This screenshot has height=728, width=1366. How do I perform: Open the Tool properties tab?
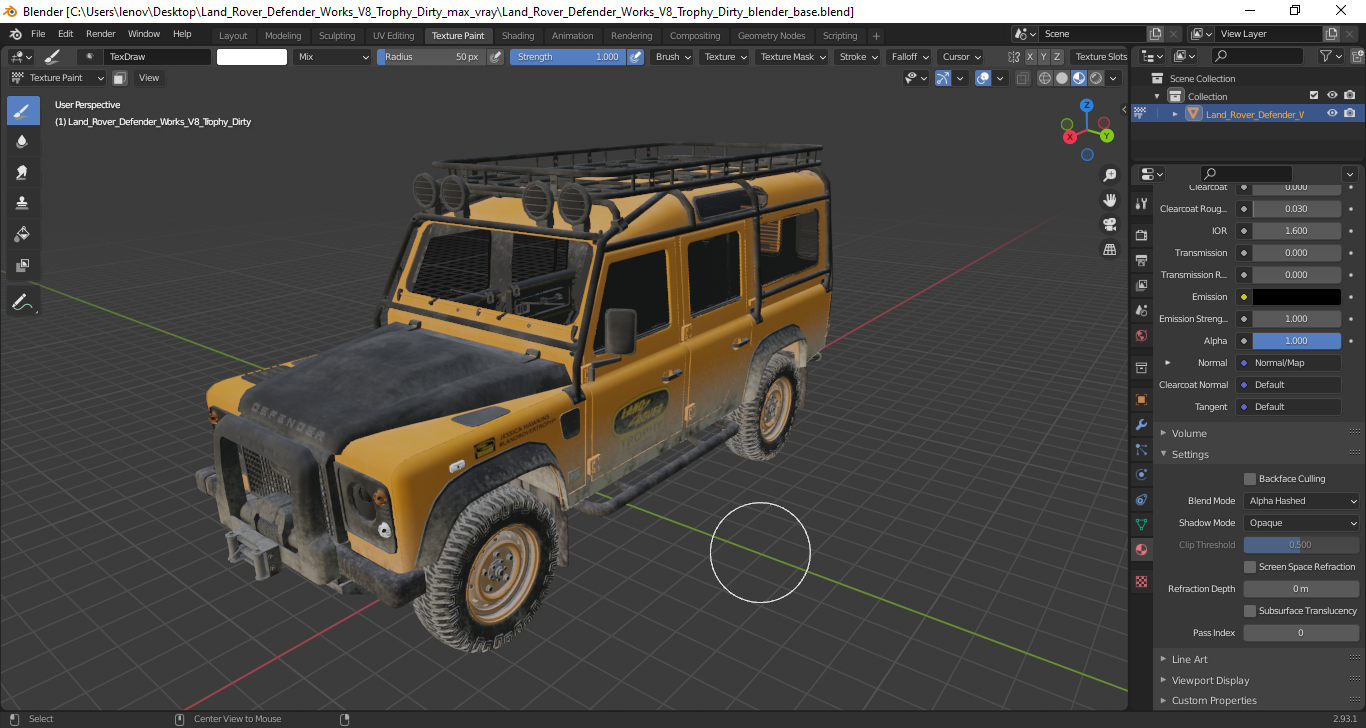[1141, 203]
